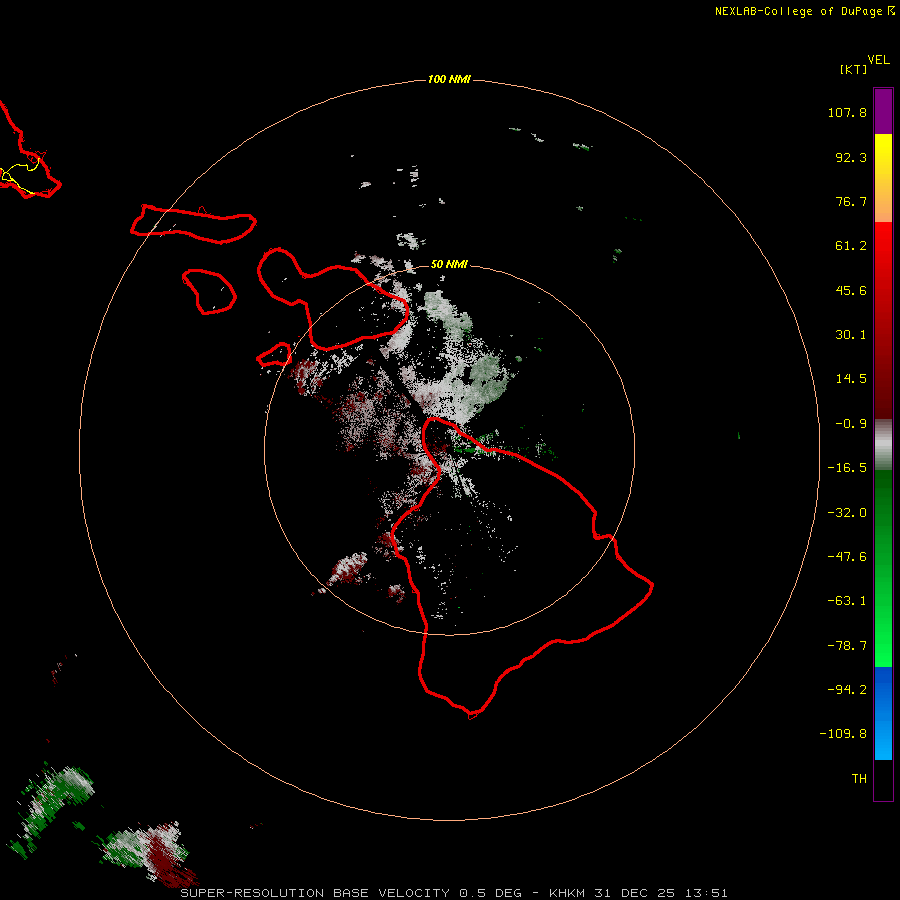This screenshot has height=900, width=900.
Task: Click the "[KT]" units label
Action: click(853, 69)
